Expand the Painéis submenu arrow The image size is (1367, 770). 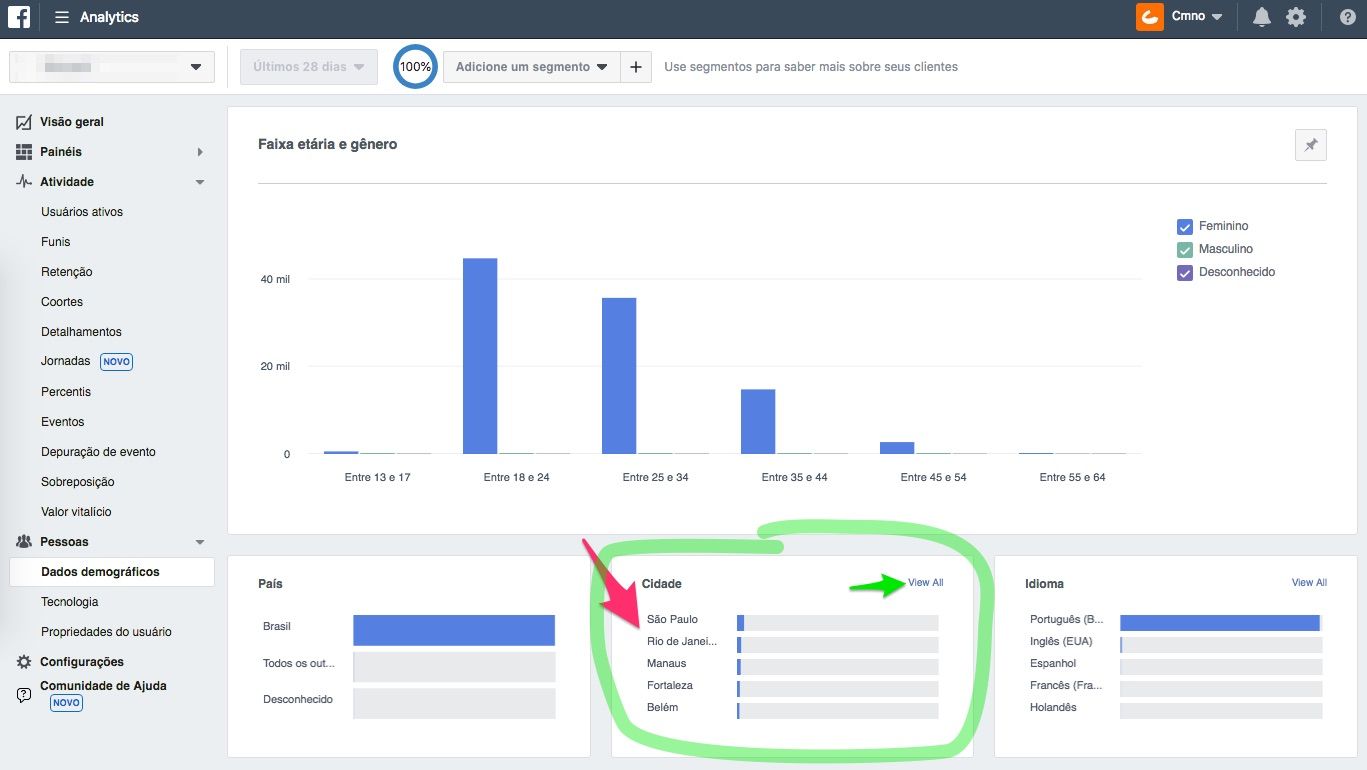(x=200, y=152)
